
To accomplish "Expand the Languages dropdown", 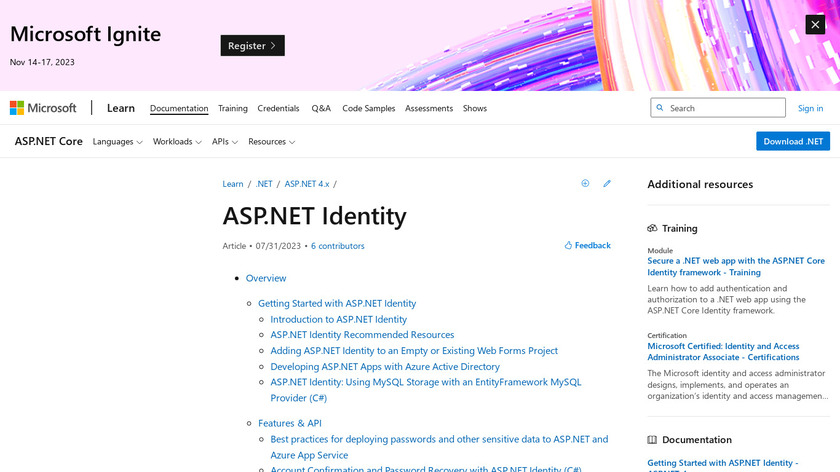I will tap(117, 141).
